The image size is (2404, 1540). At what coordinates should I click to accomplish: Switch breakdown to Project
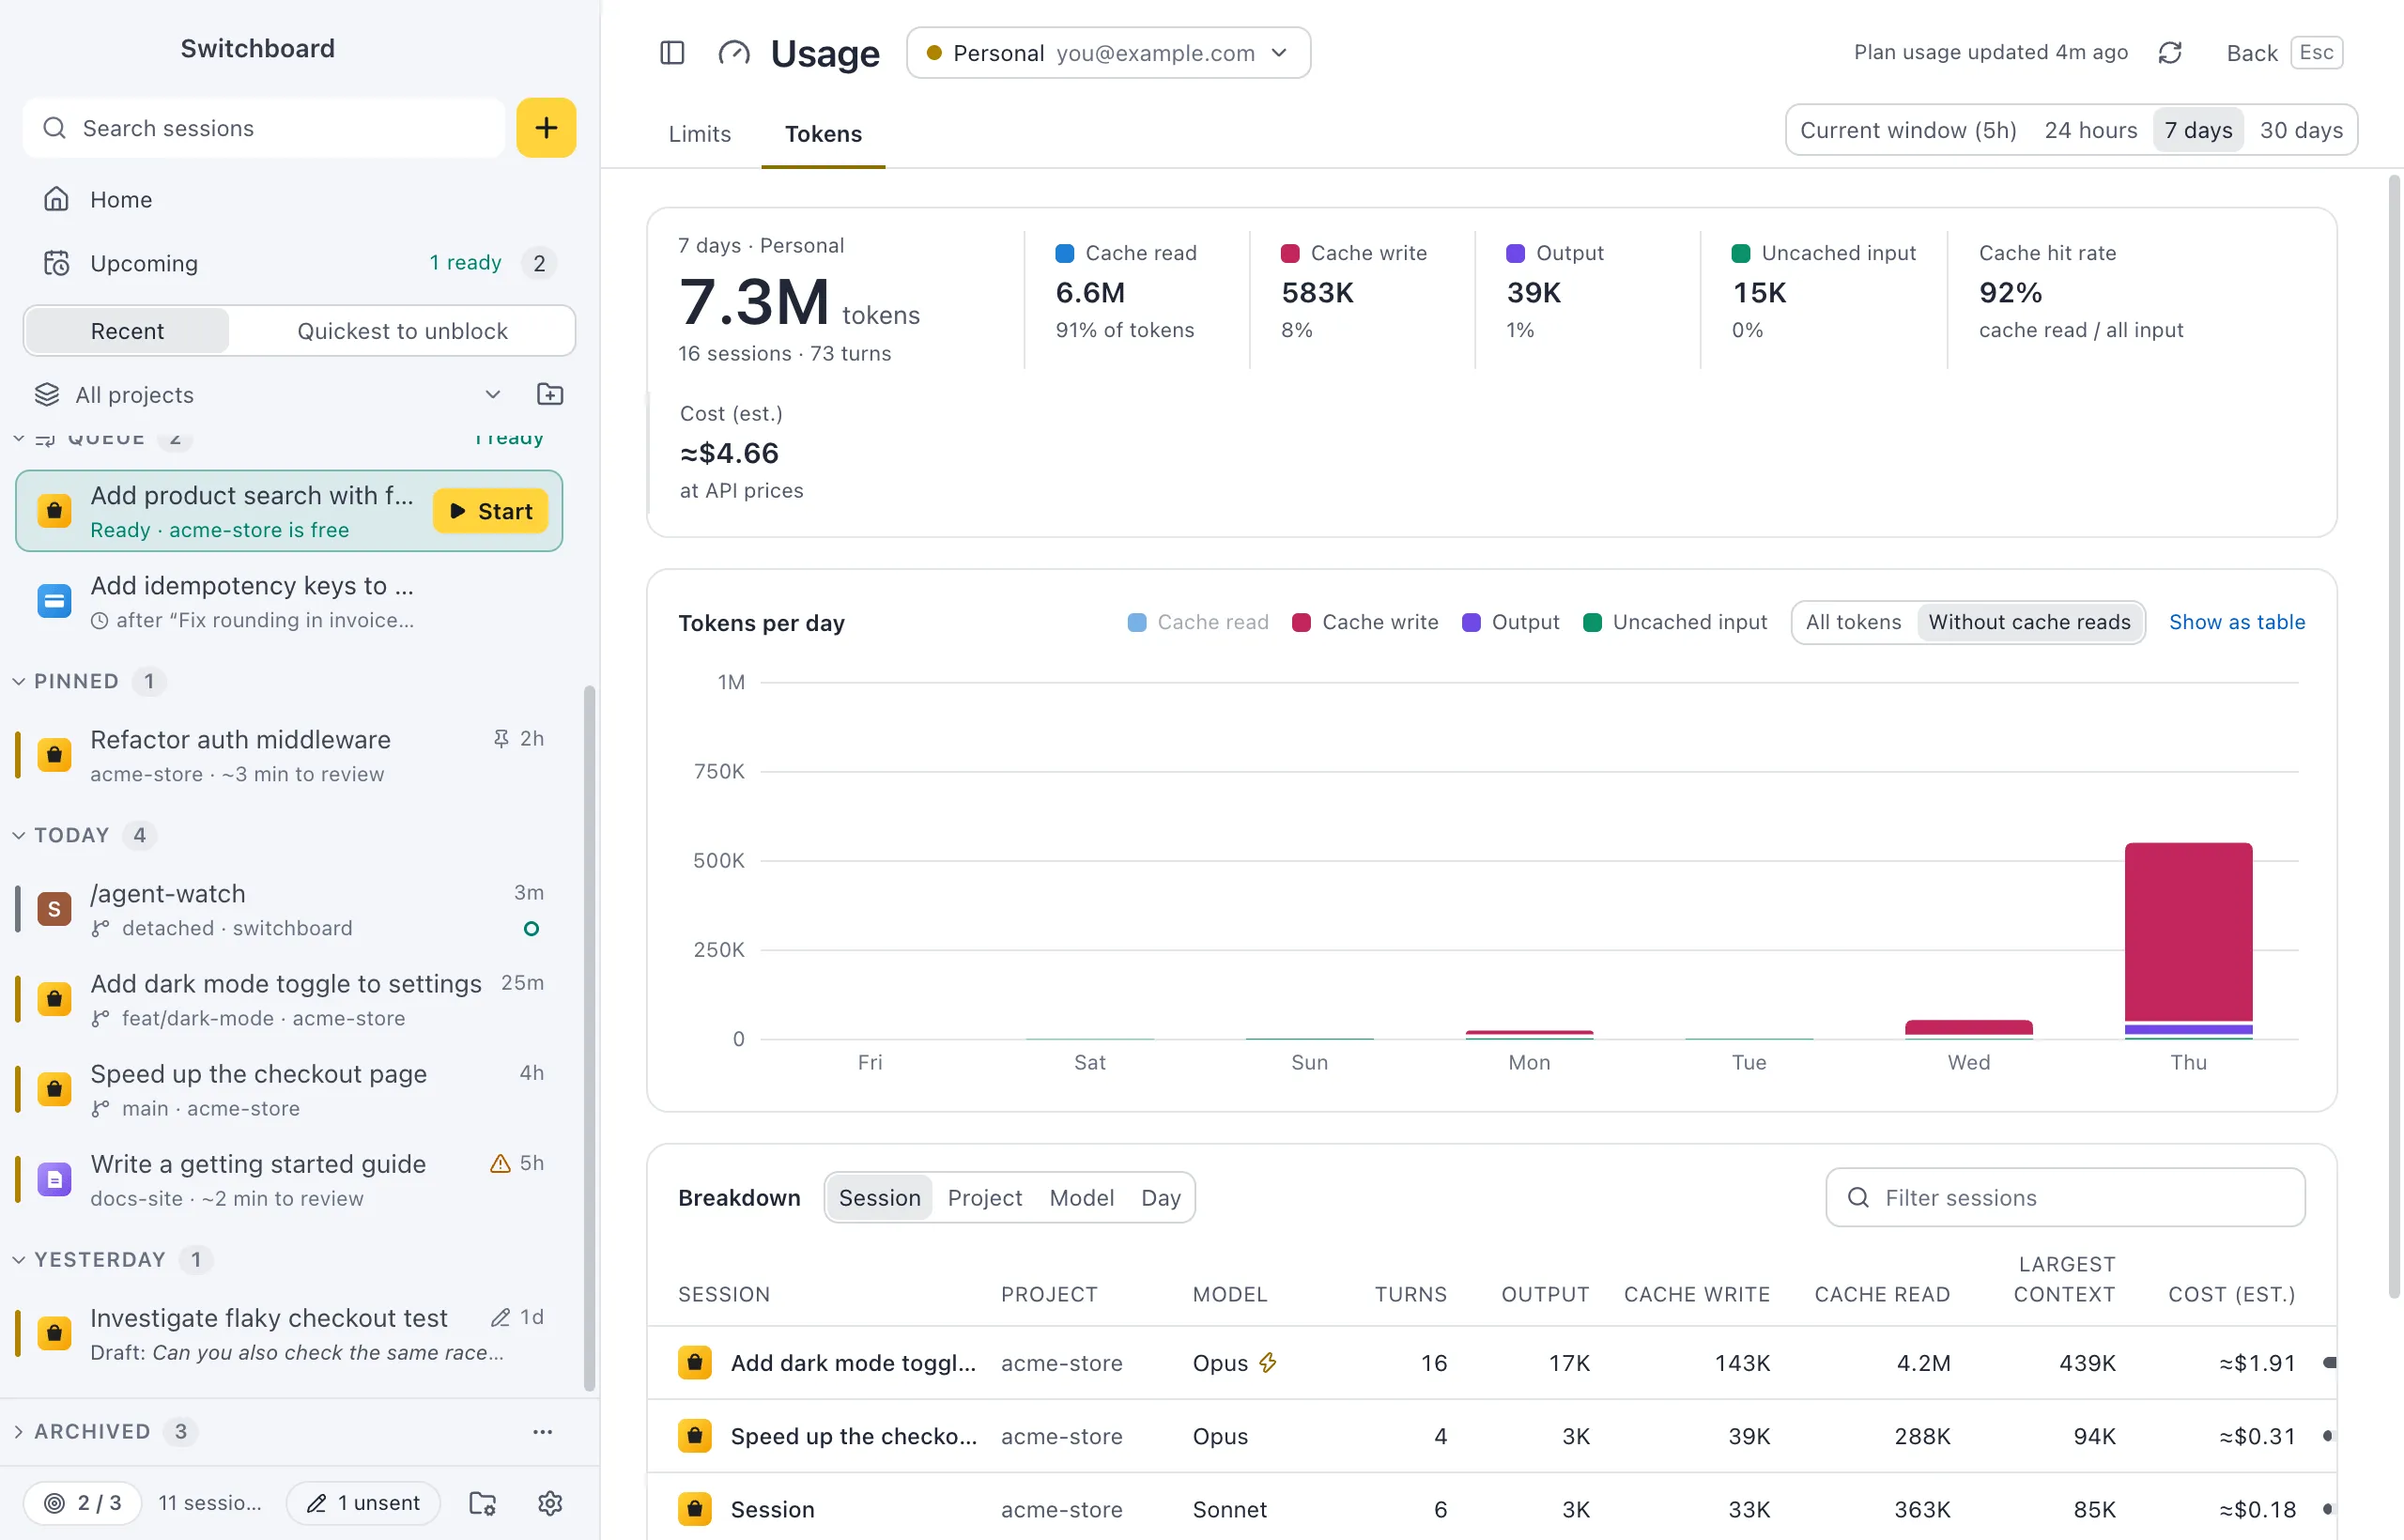pyautogui.click(x=984, y=1197)
